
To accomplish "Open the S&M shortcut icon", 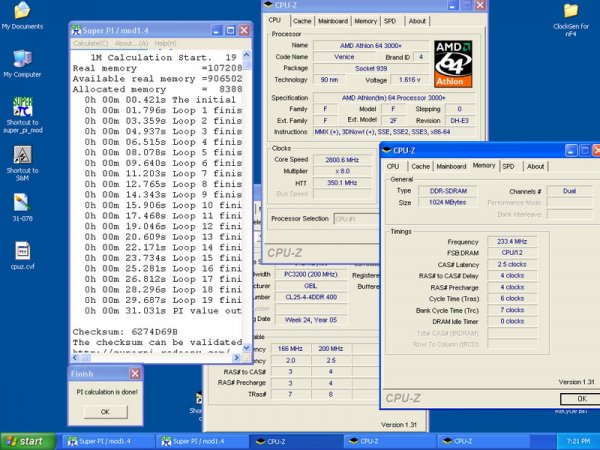I will pyautogui.click(x=23, y=155).
